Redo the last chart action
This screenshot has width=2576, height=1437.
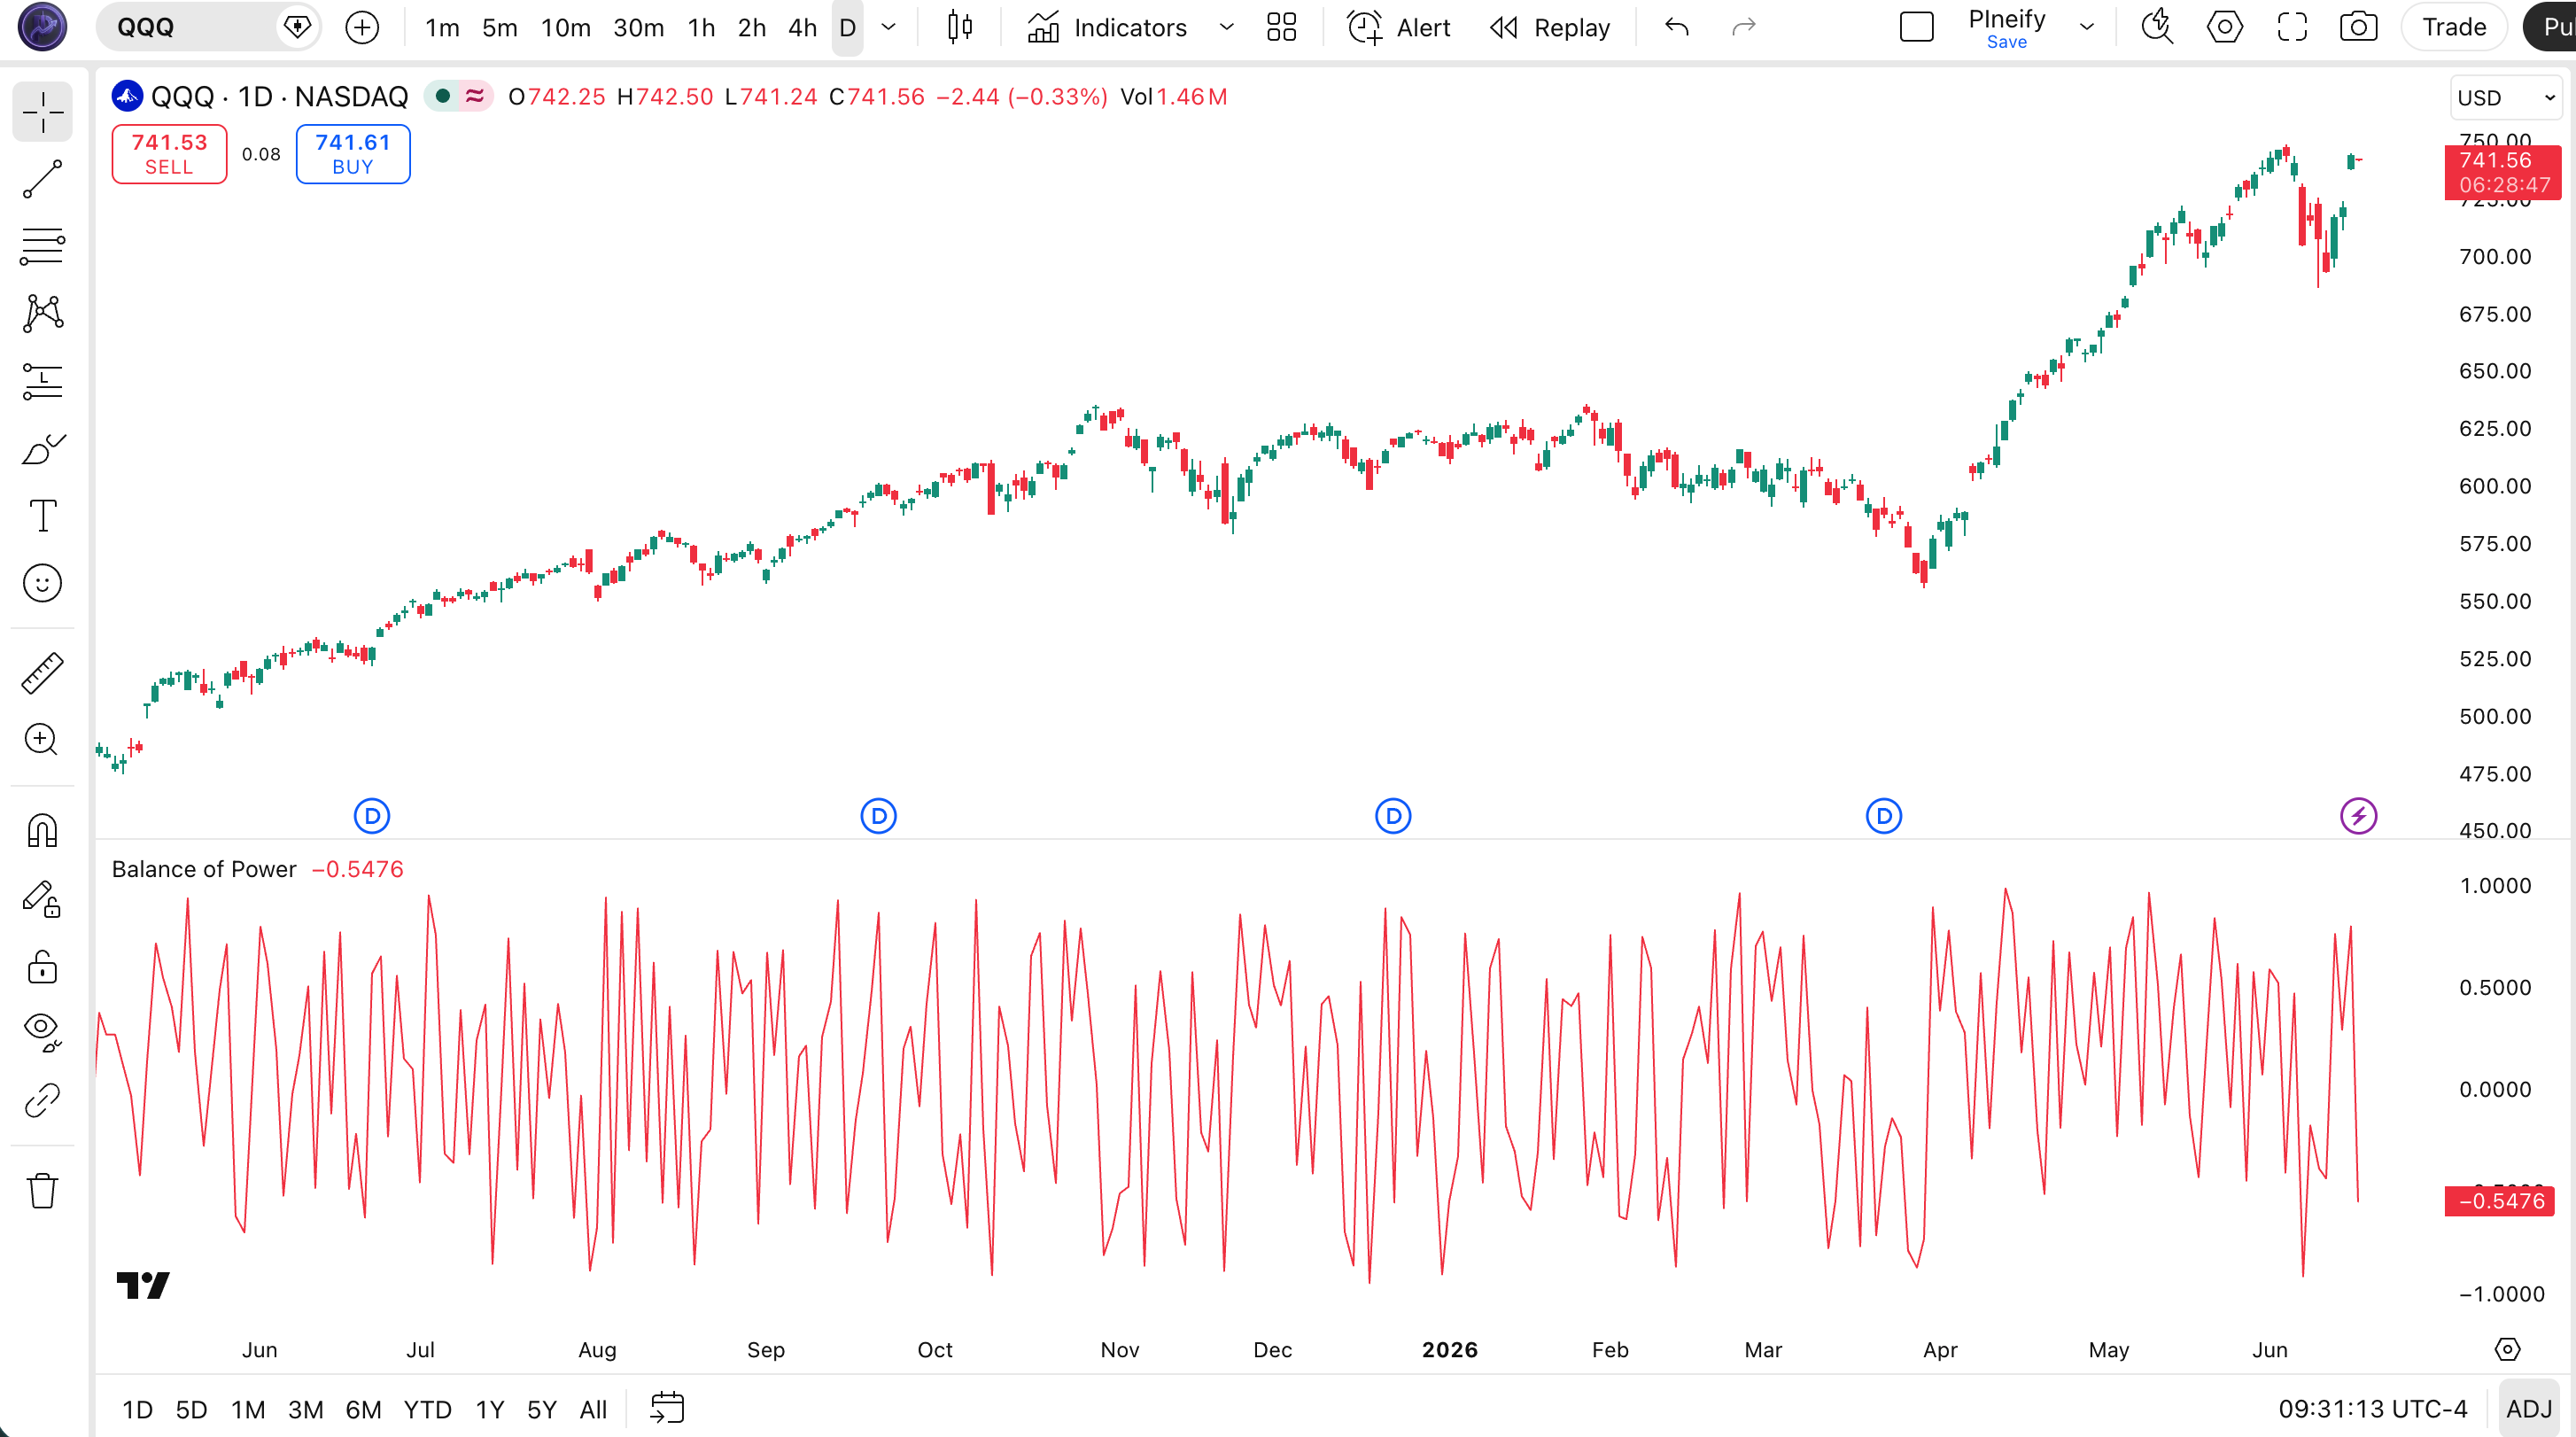[1743, 27]
